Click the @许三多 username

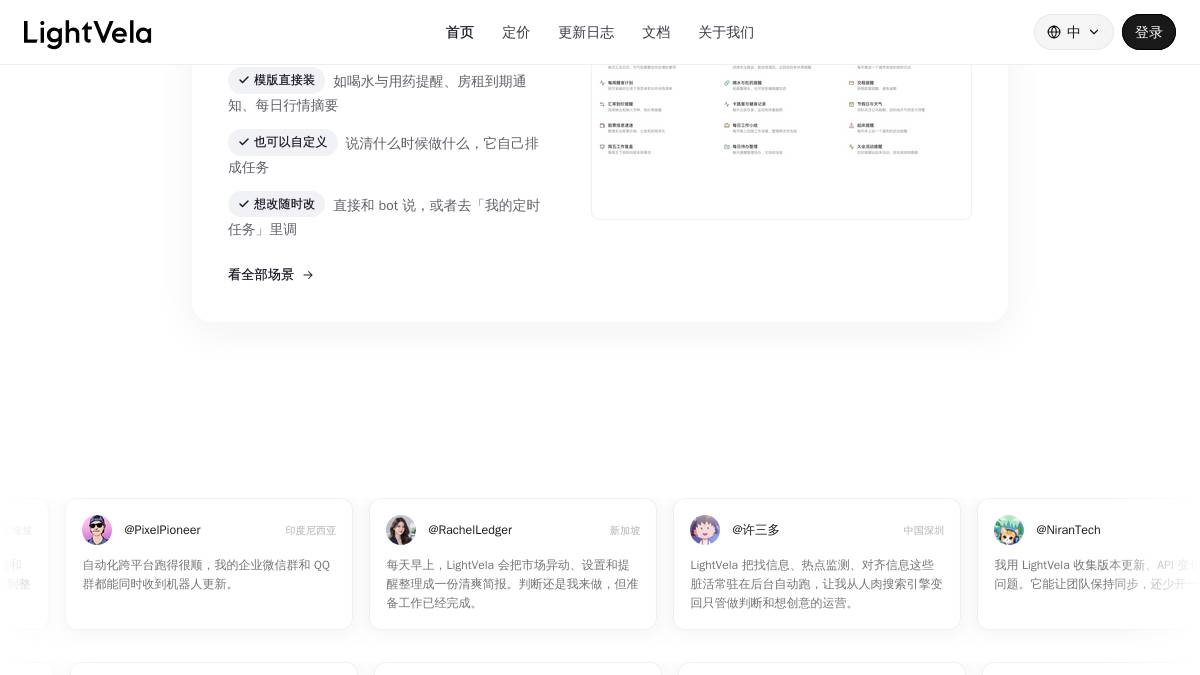[756, 530]
